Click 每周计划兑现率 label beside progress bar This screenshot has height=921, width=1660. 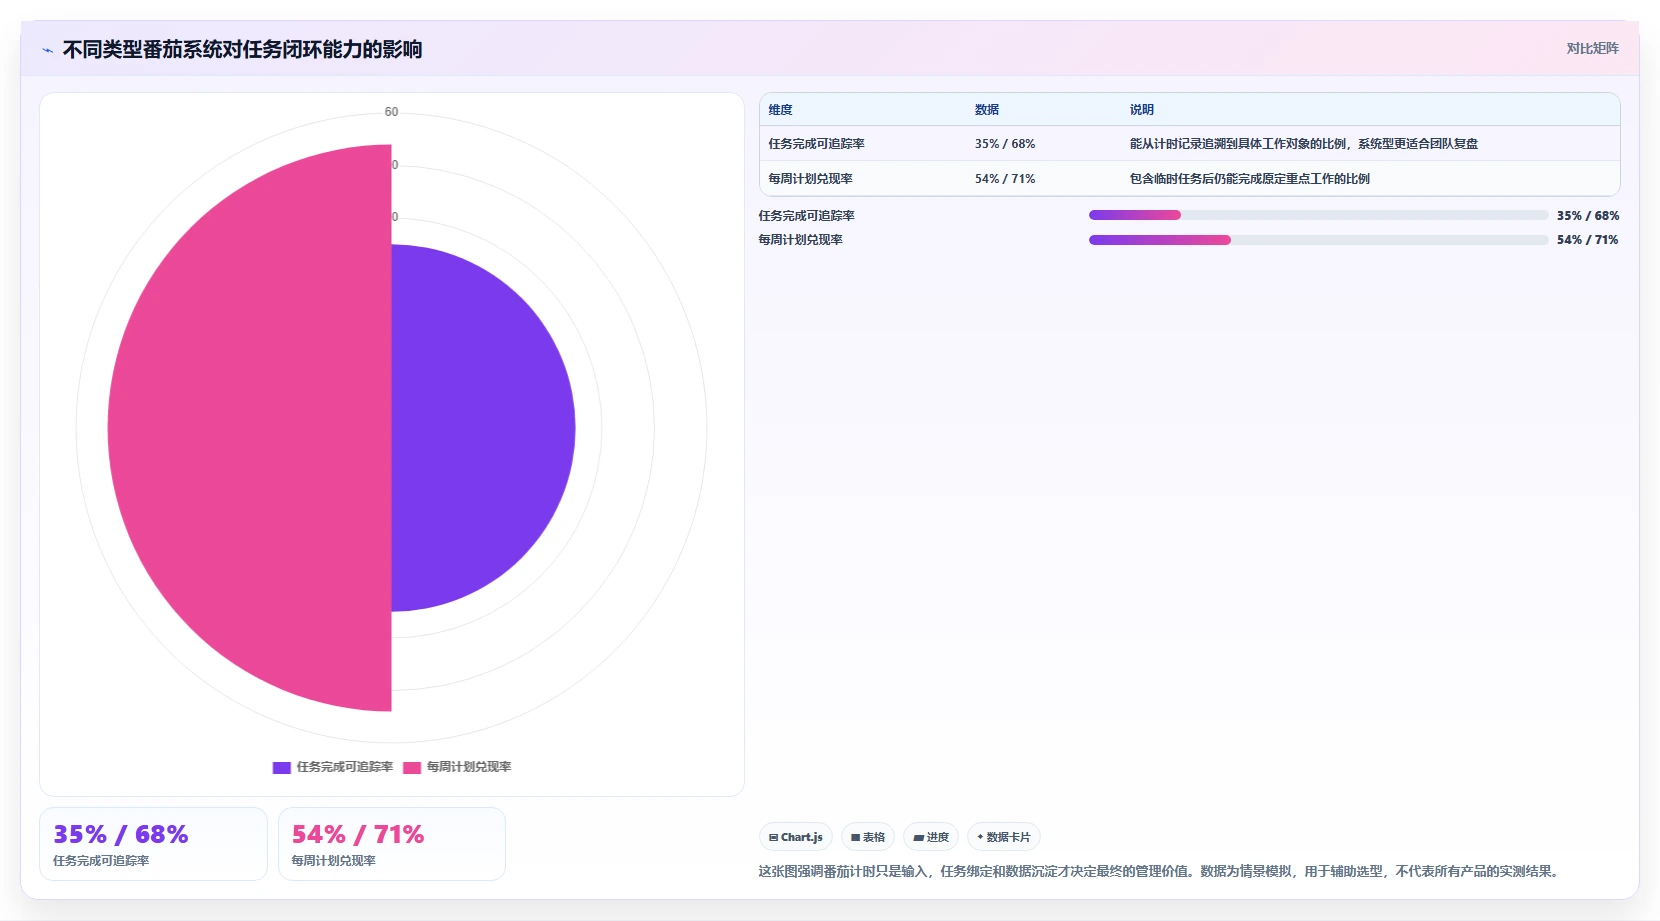[x=800, y=240]
